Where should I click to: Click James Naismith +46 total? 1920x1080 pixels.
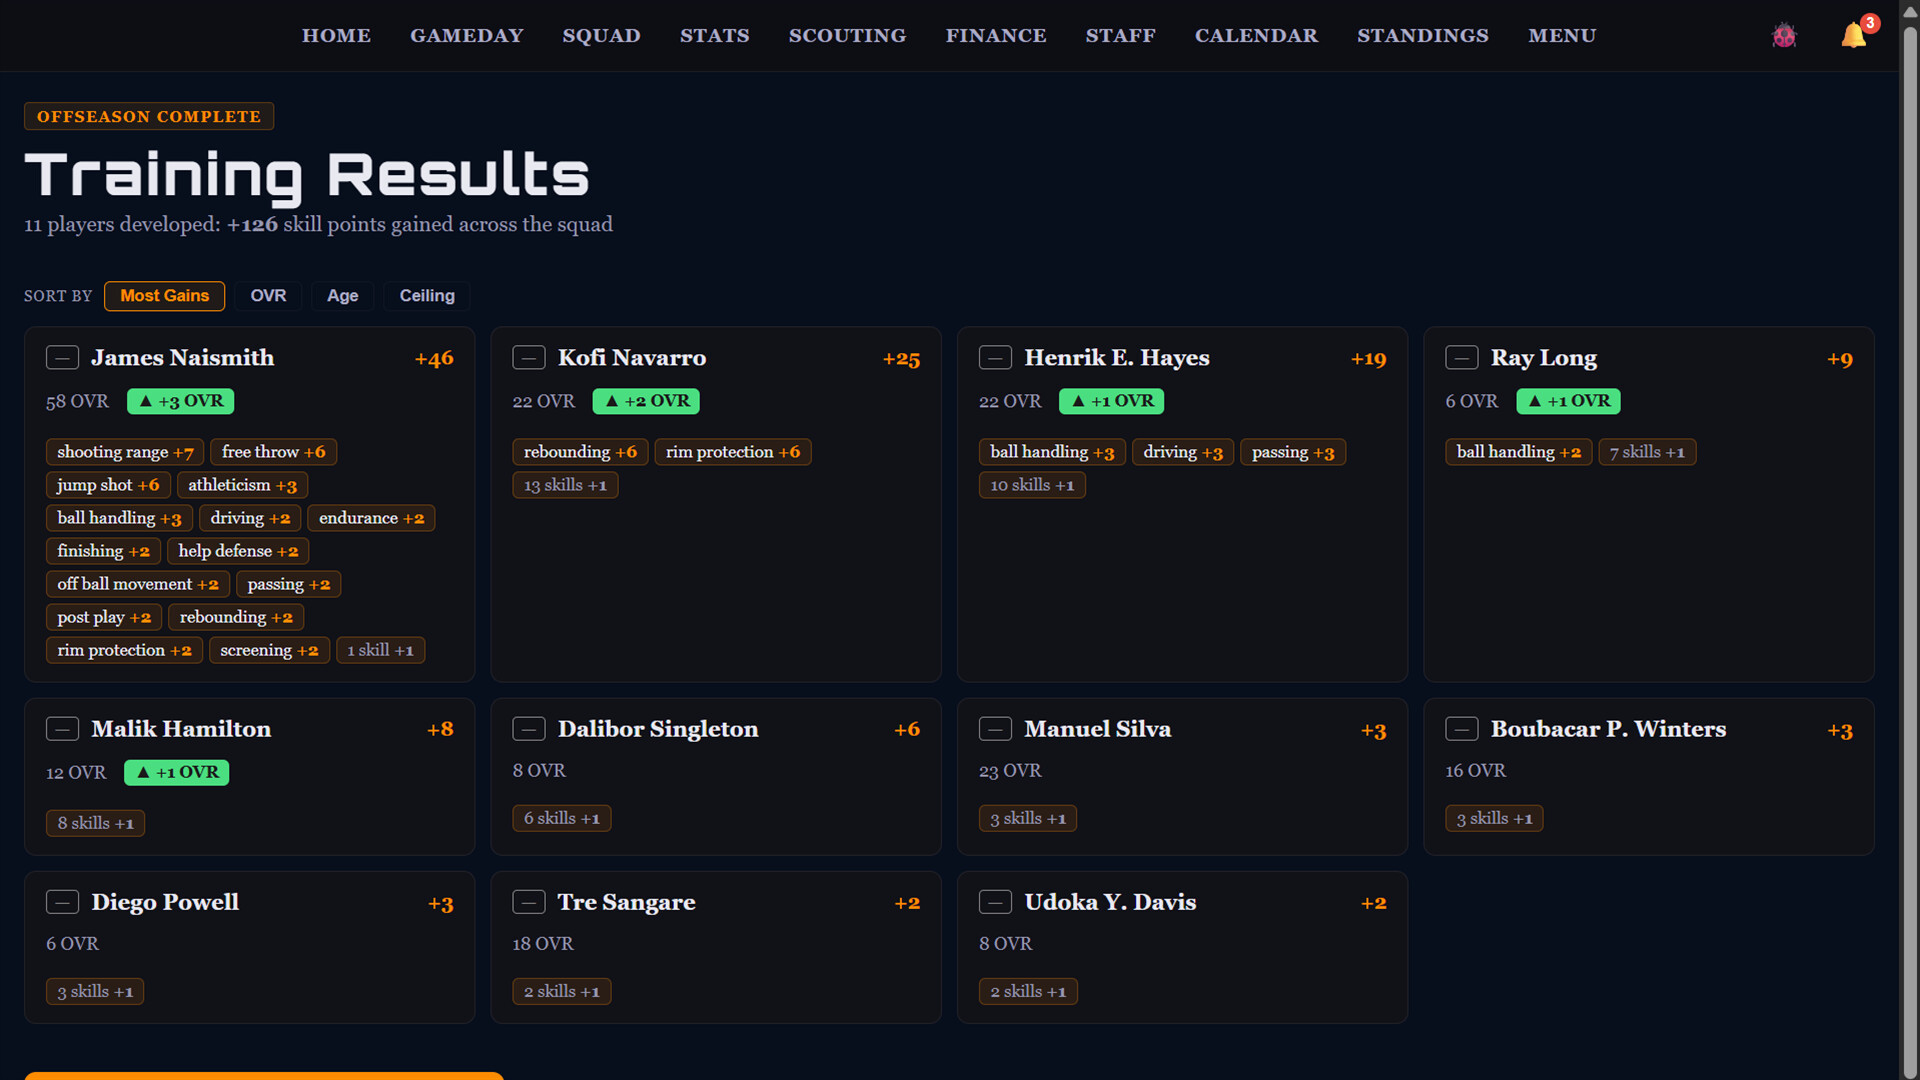click(x=434, y=358)
